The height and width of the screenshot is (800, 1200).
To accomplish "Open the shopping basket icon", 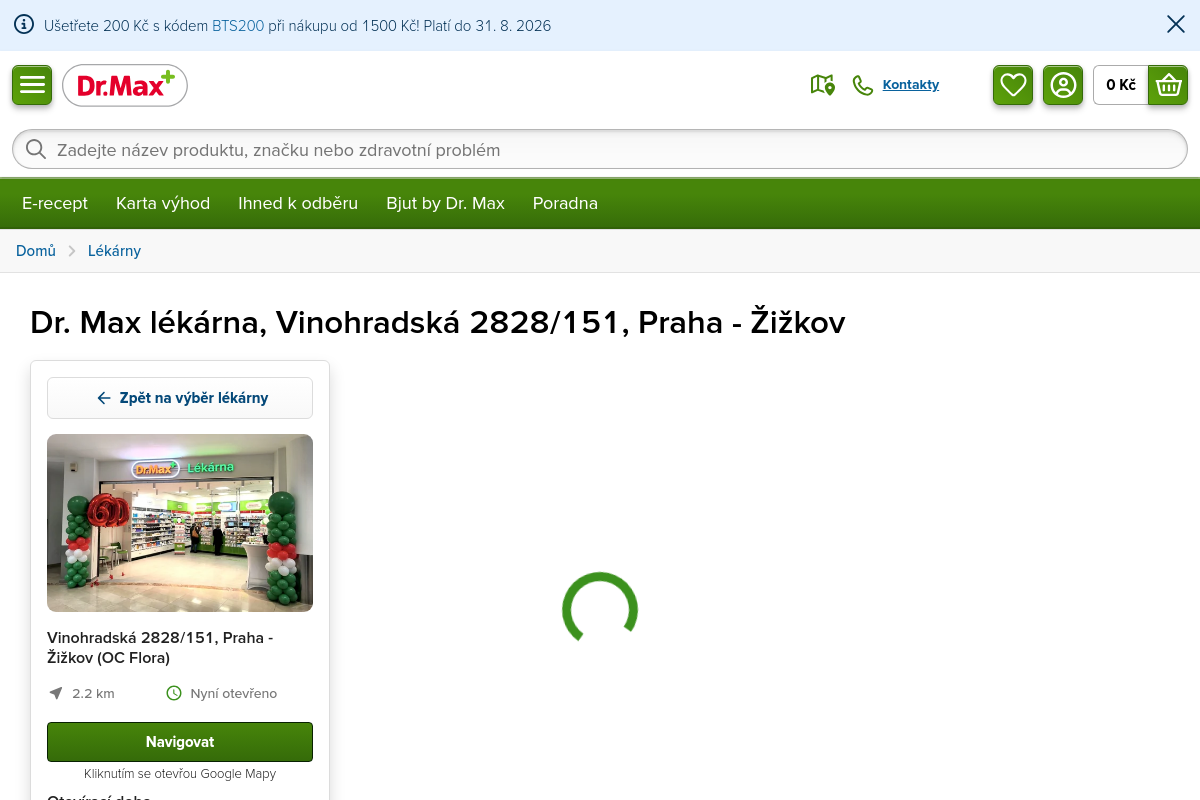I will tap(1168, 85).
